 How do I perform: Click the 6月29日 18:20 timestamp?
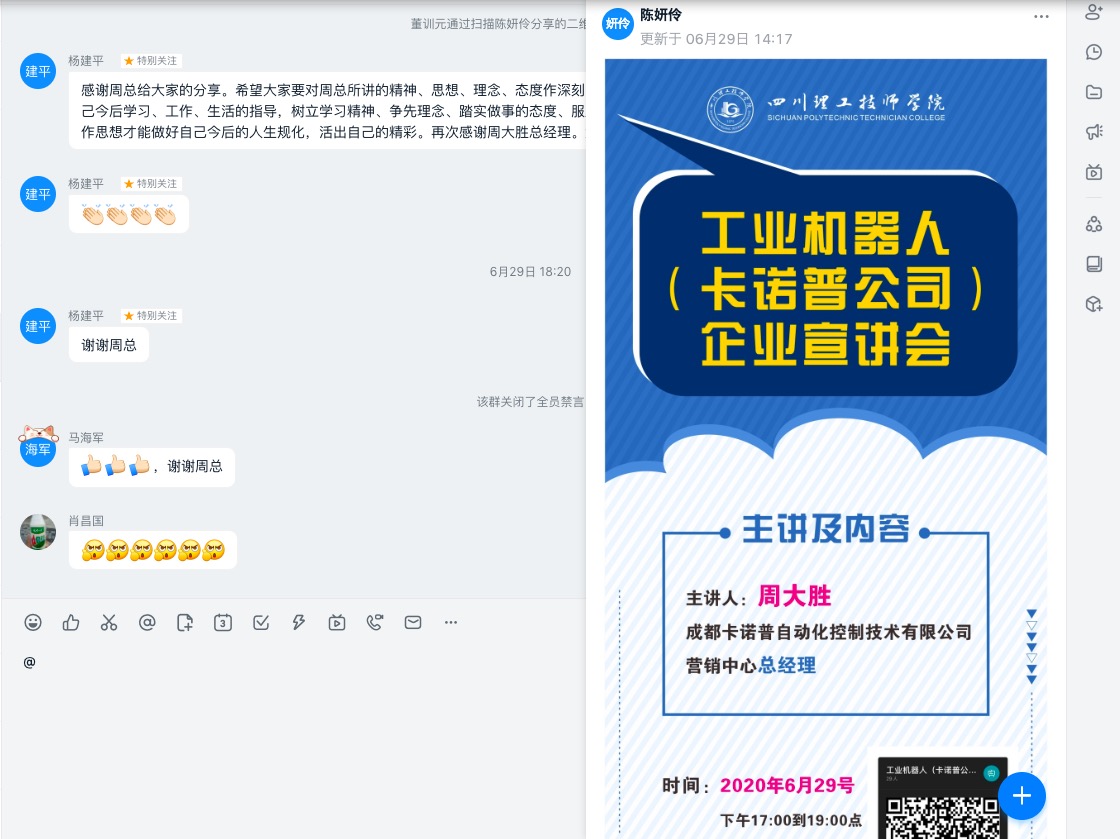pyautogui.click(x=530, y=271)
